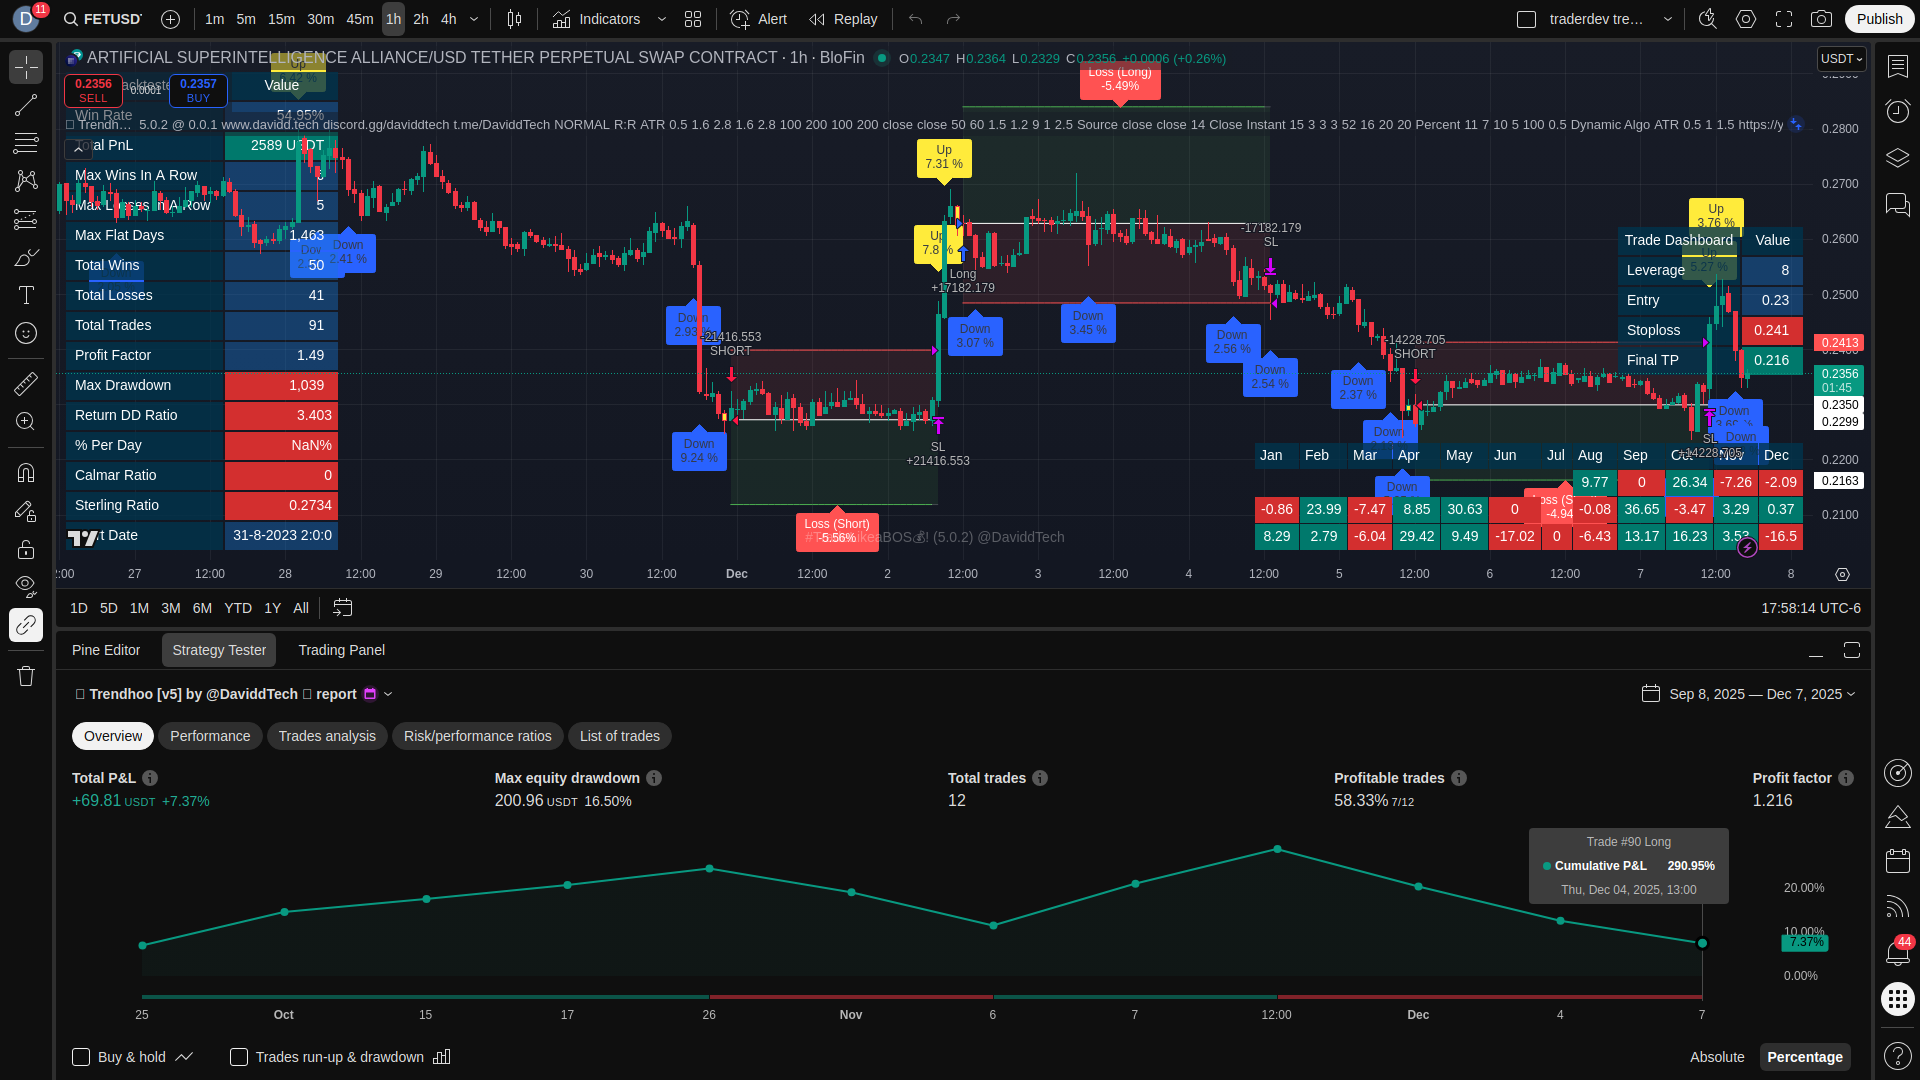
Task: Remove drawings with trash icon
Action: point(26,677)
